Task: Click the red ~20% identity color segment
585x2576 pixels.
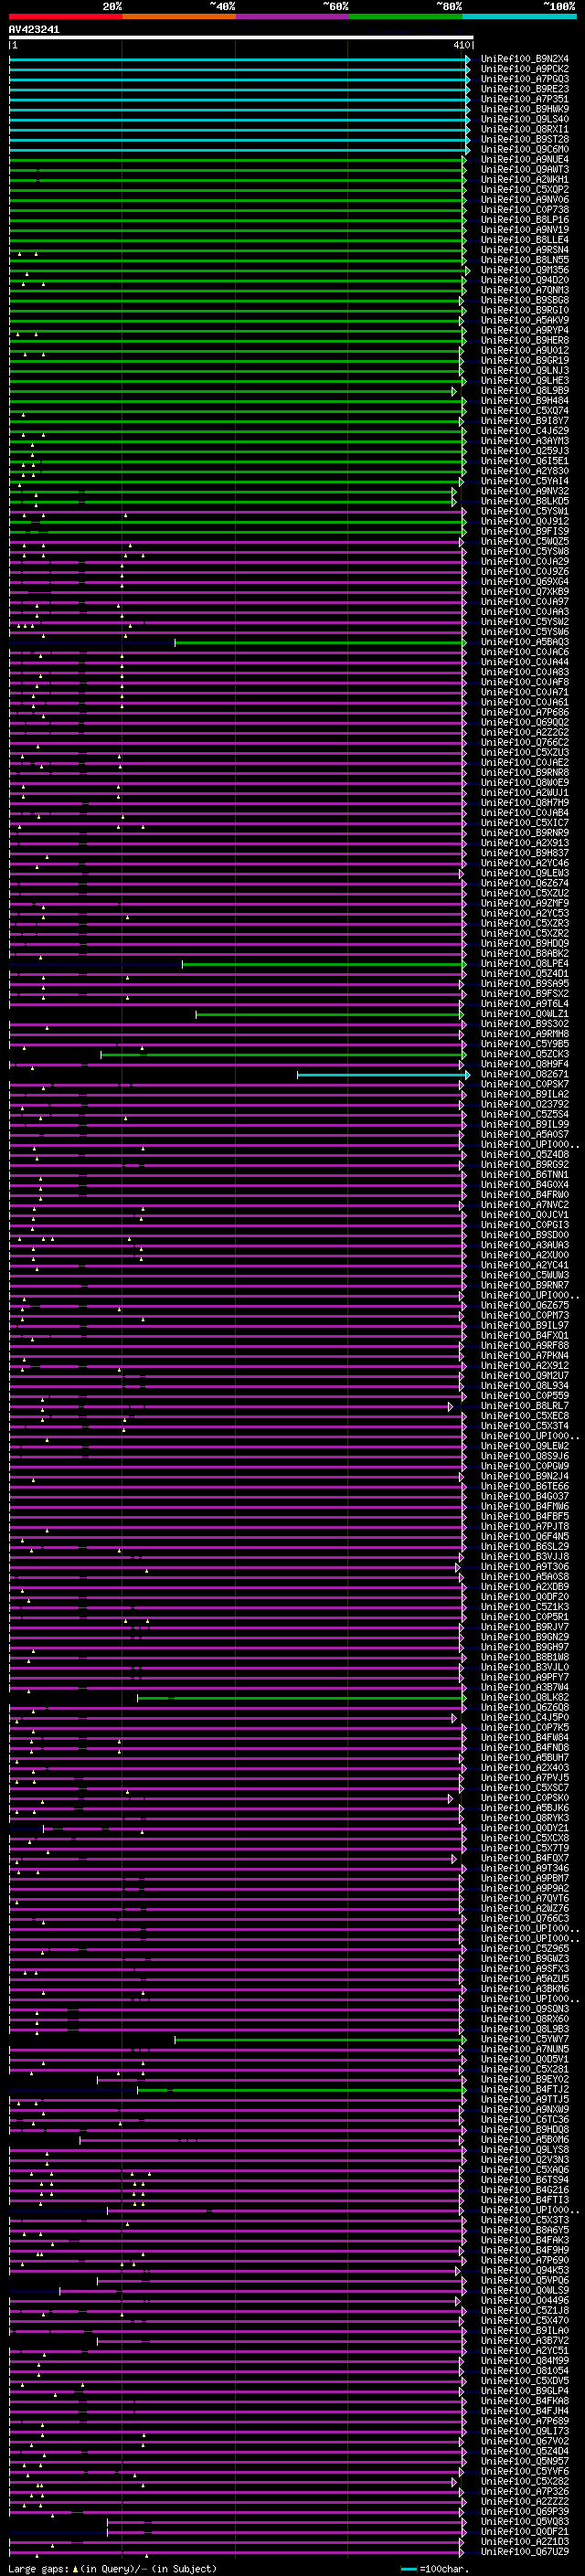Action: pos(65,16)
